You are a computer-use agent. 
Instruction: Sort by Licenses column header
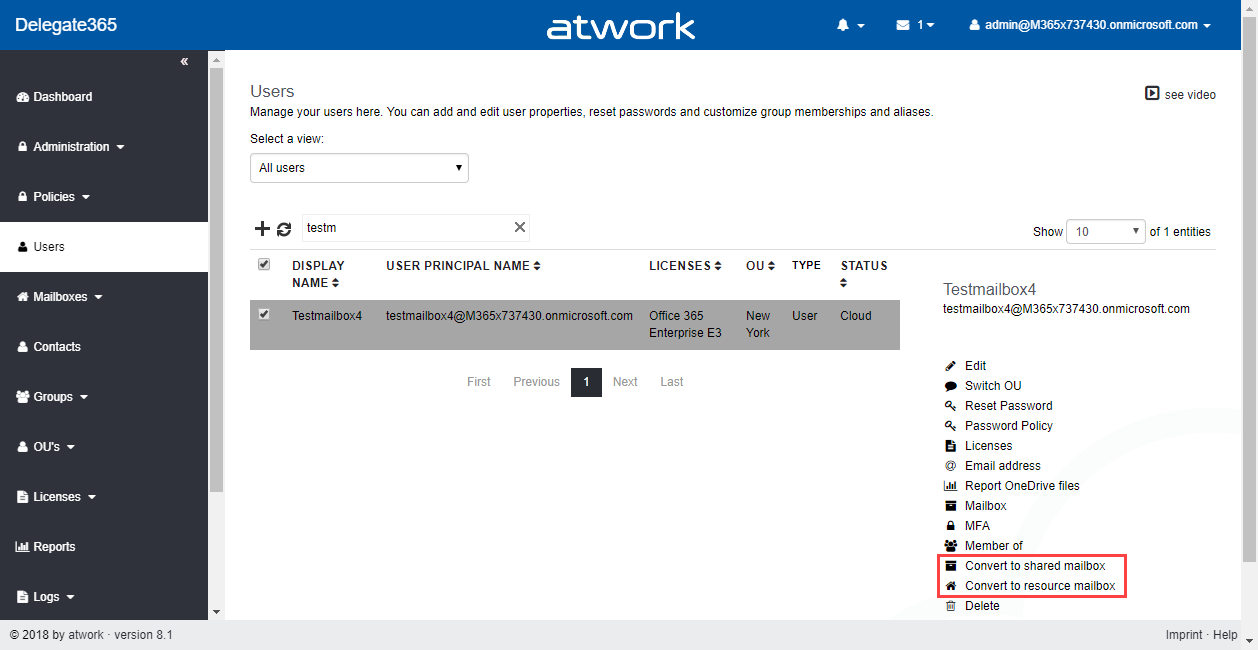686,266
